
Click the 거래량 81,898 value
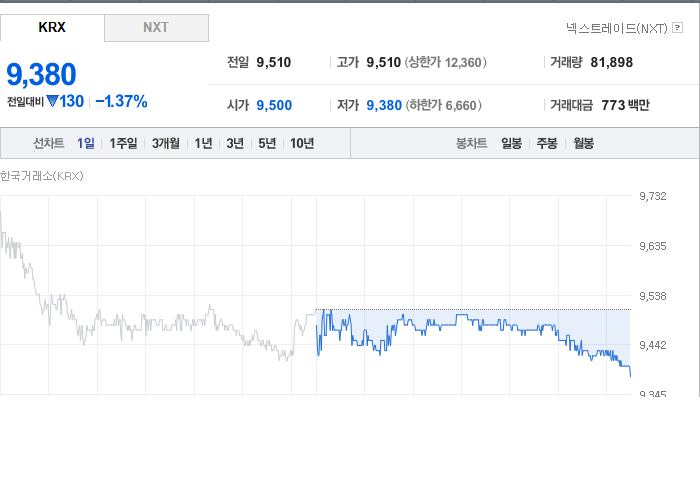(612, 62)
